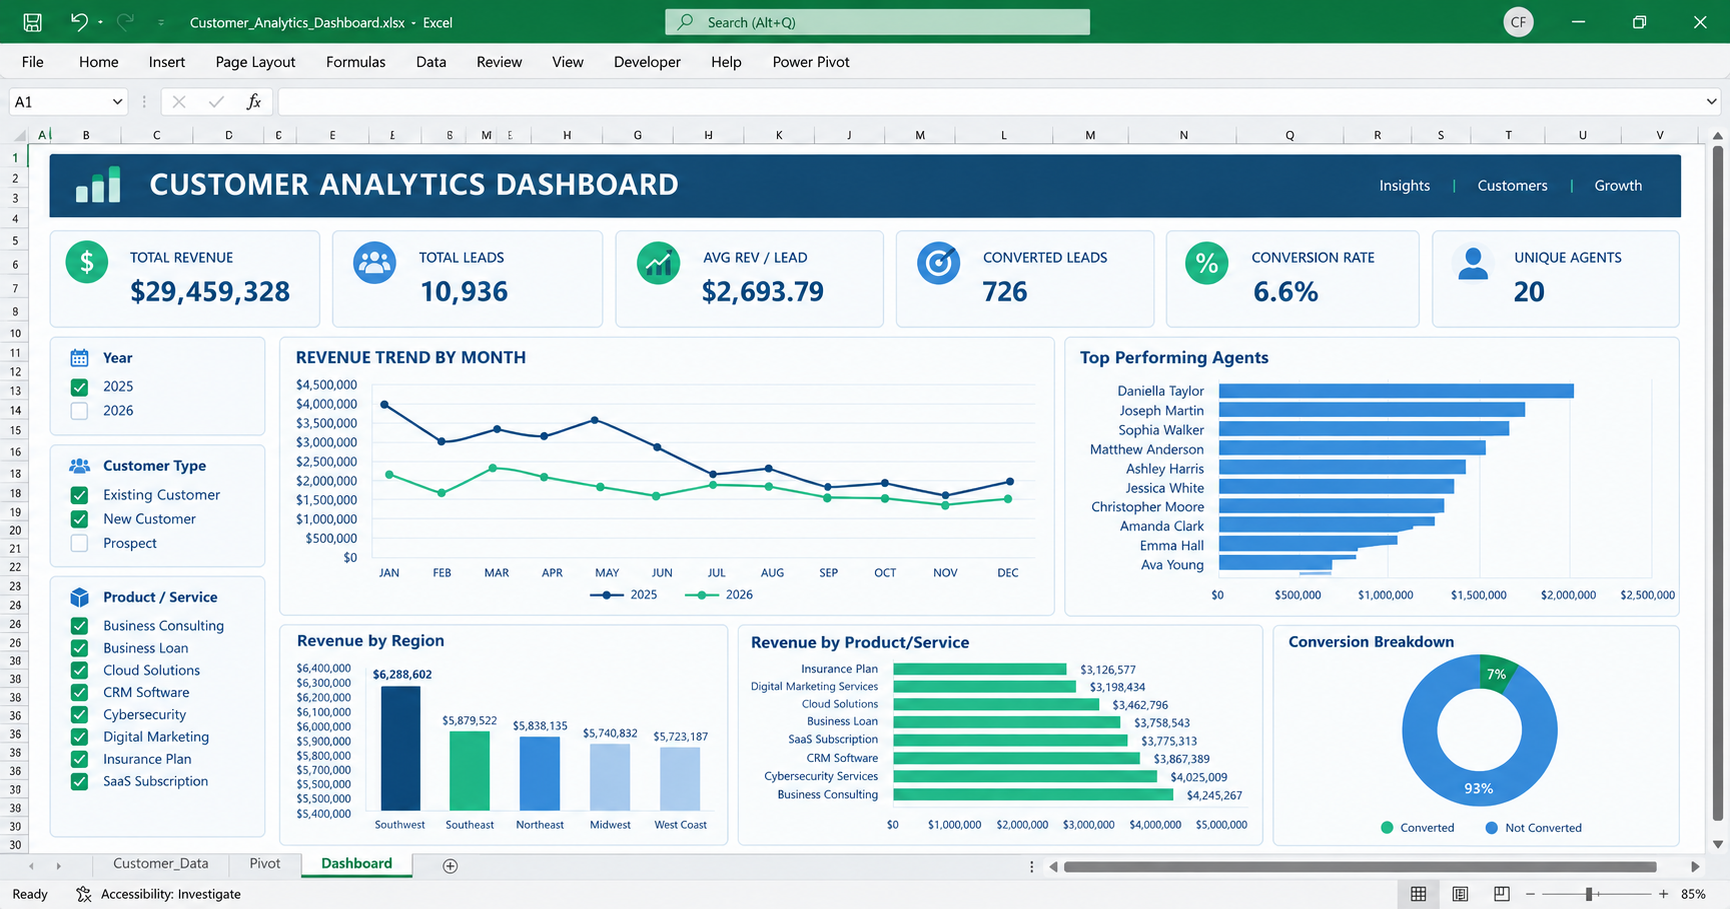
Task: Click the Southwest bar in Revenue by Region
Action: click(x=401, y=748)
